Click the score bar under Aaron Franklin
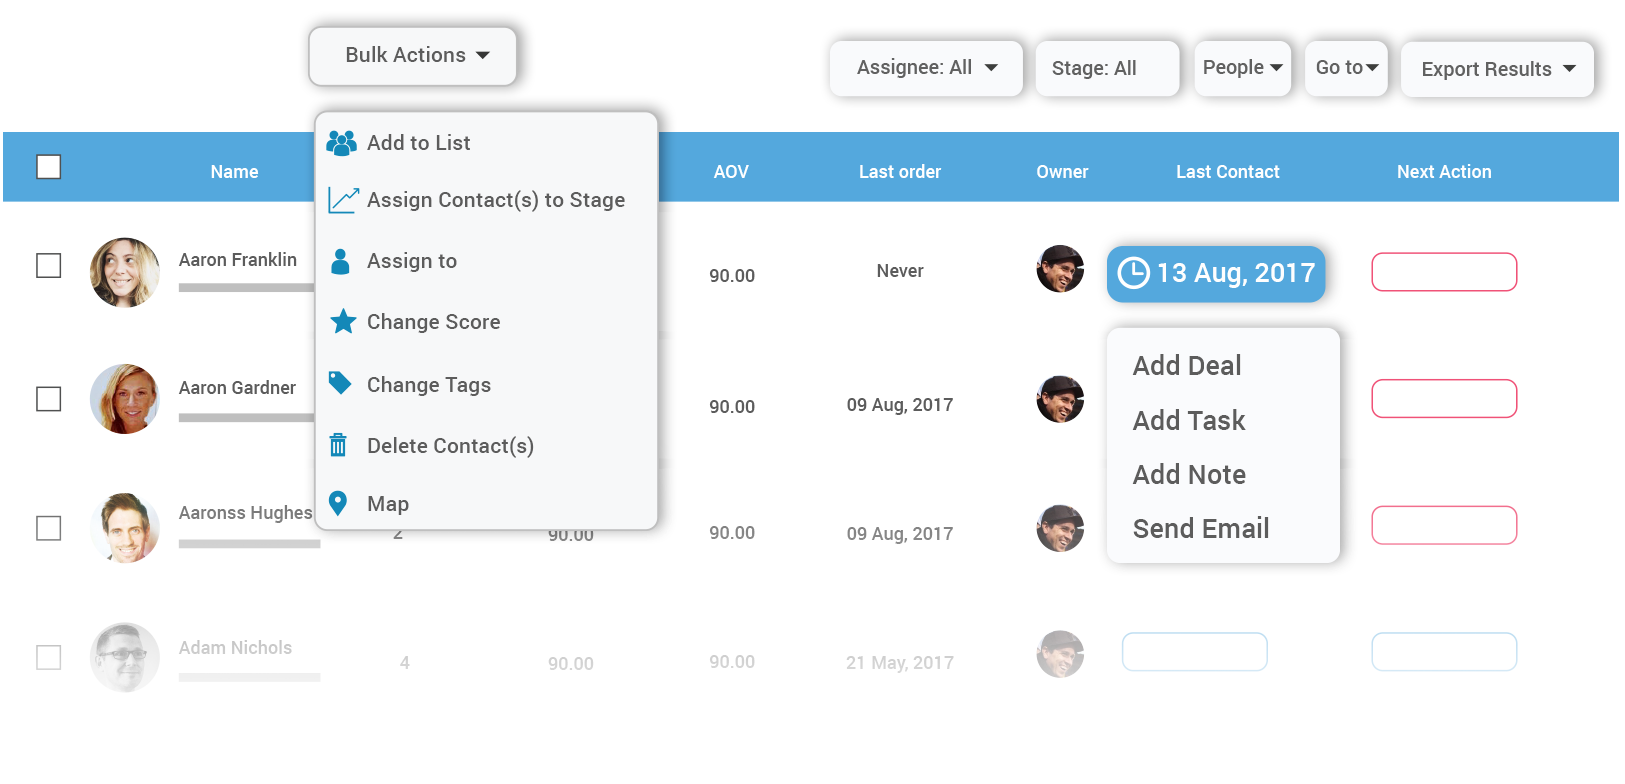This screenshot has height=784, width=1625. (x=248, y=288)
